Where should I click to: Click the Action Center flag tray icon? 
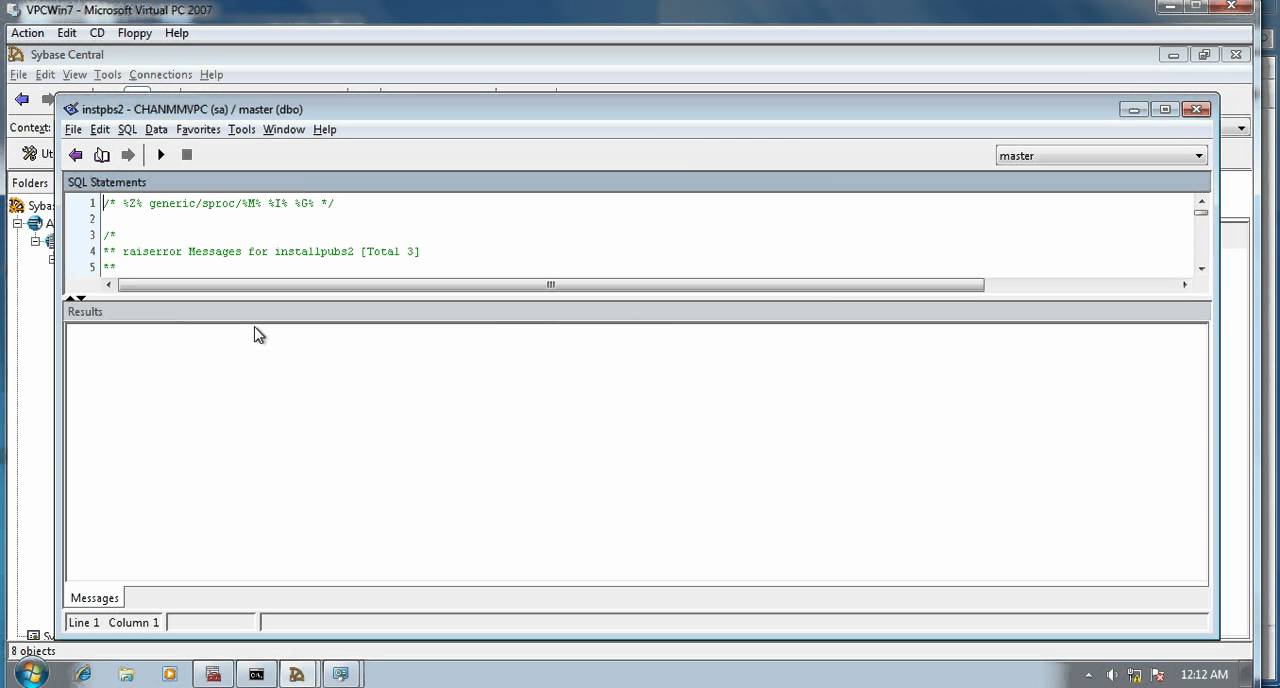(x=1158, y=675)
